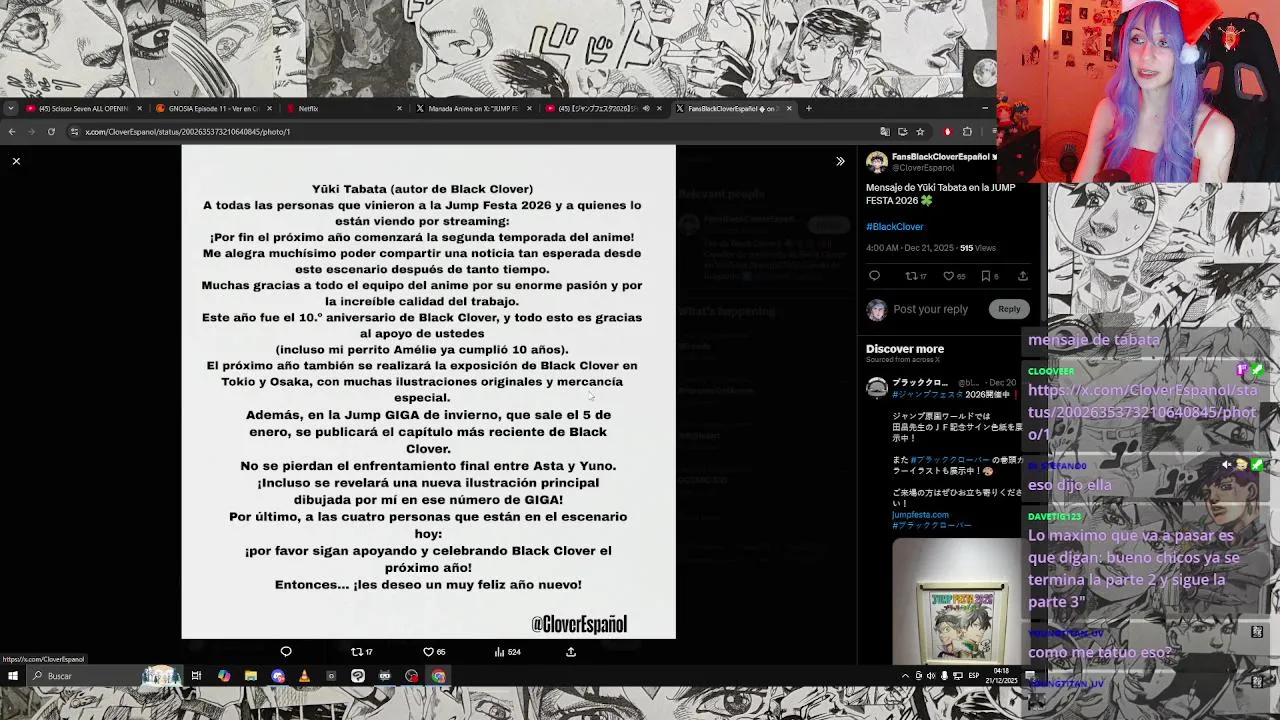Image resolution: width=1280 pixels, height=720 pixels.
Task: Close the photo viewer with the X icon
Action: [16, 161]
